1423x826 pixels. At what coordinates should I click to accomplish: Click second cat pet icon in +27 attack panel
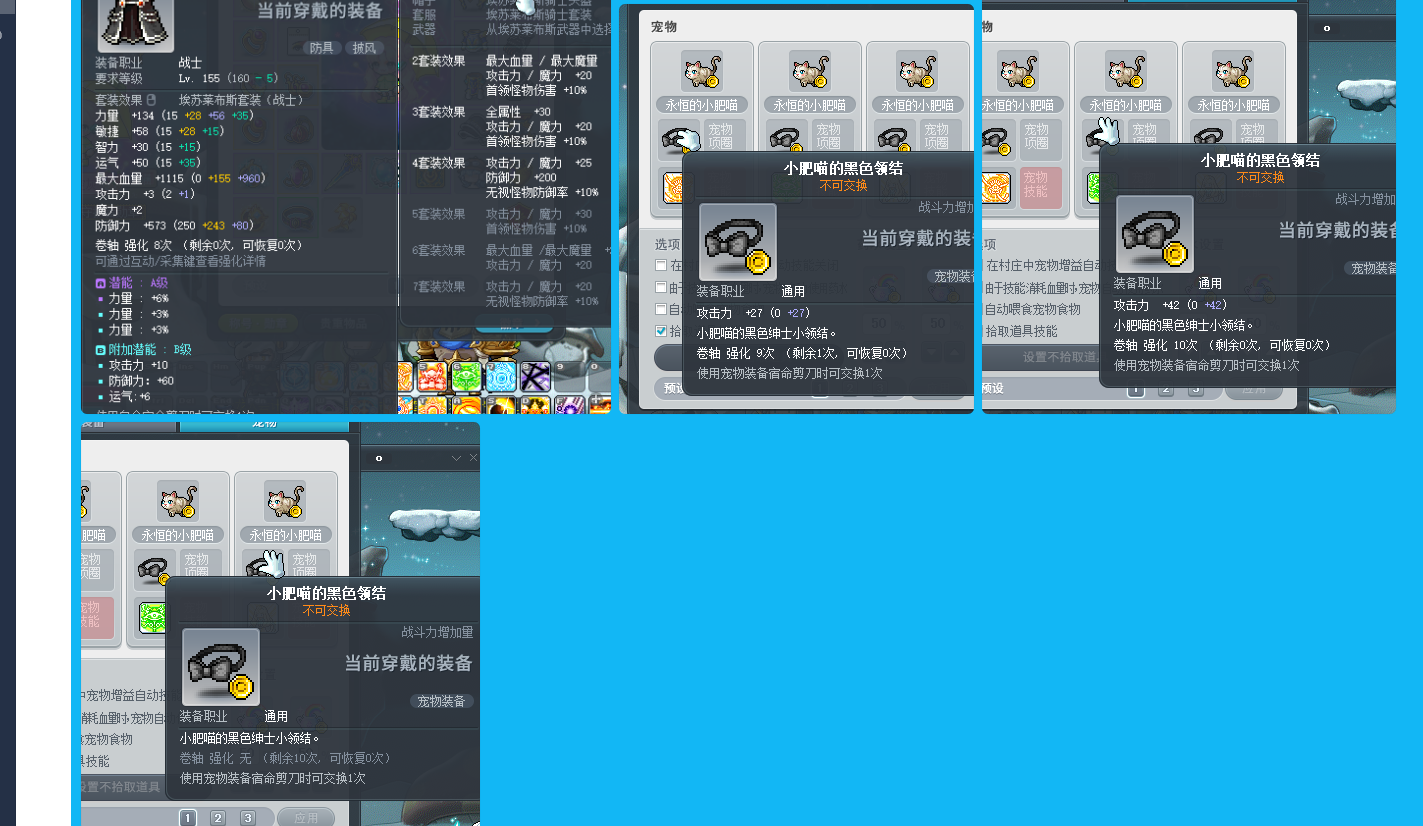click(x=810, y=71)
